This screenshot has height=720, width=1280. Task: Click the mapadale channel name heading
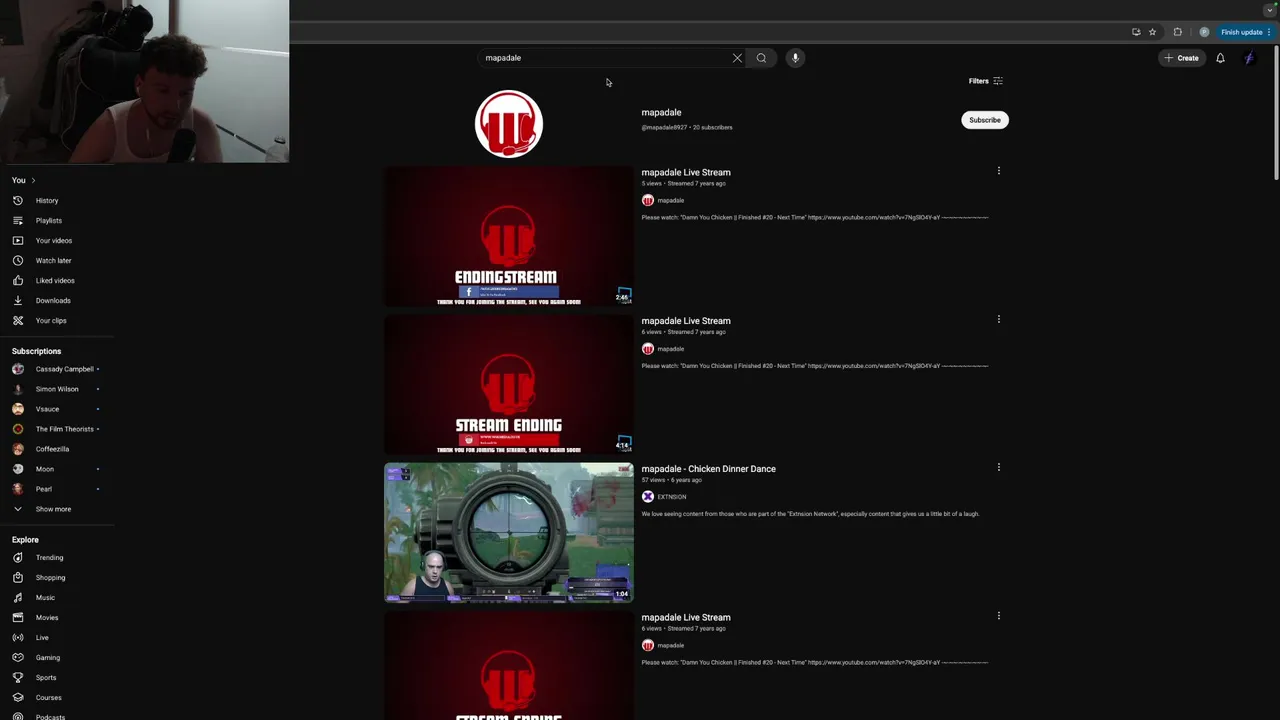(x=661, y=113)
